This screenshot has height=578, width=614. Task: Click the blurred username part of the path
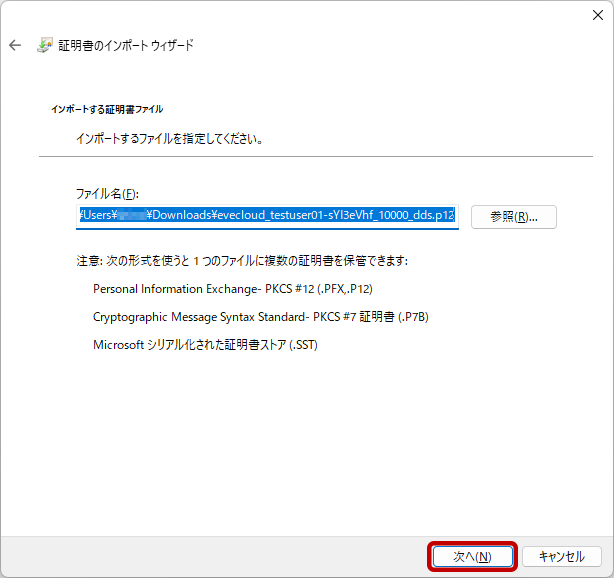point(133,216)
